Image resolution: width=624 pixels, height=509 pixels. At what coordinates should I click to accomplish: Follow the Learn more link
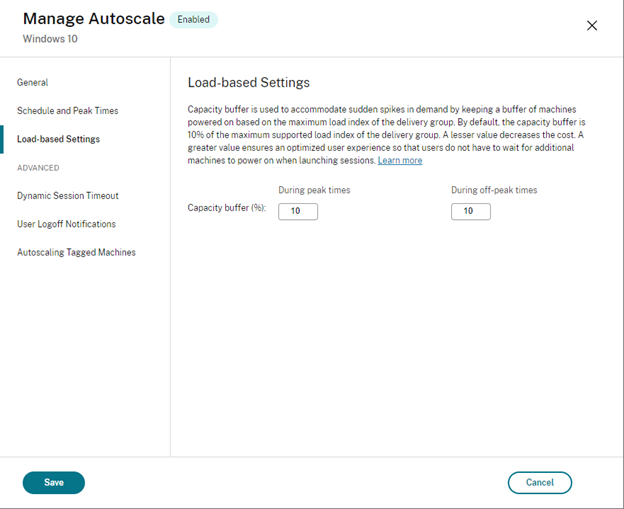[399, 161]
